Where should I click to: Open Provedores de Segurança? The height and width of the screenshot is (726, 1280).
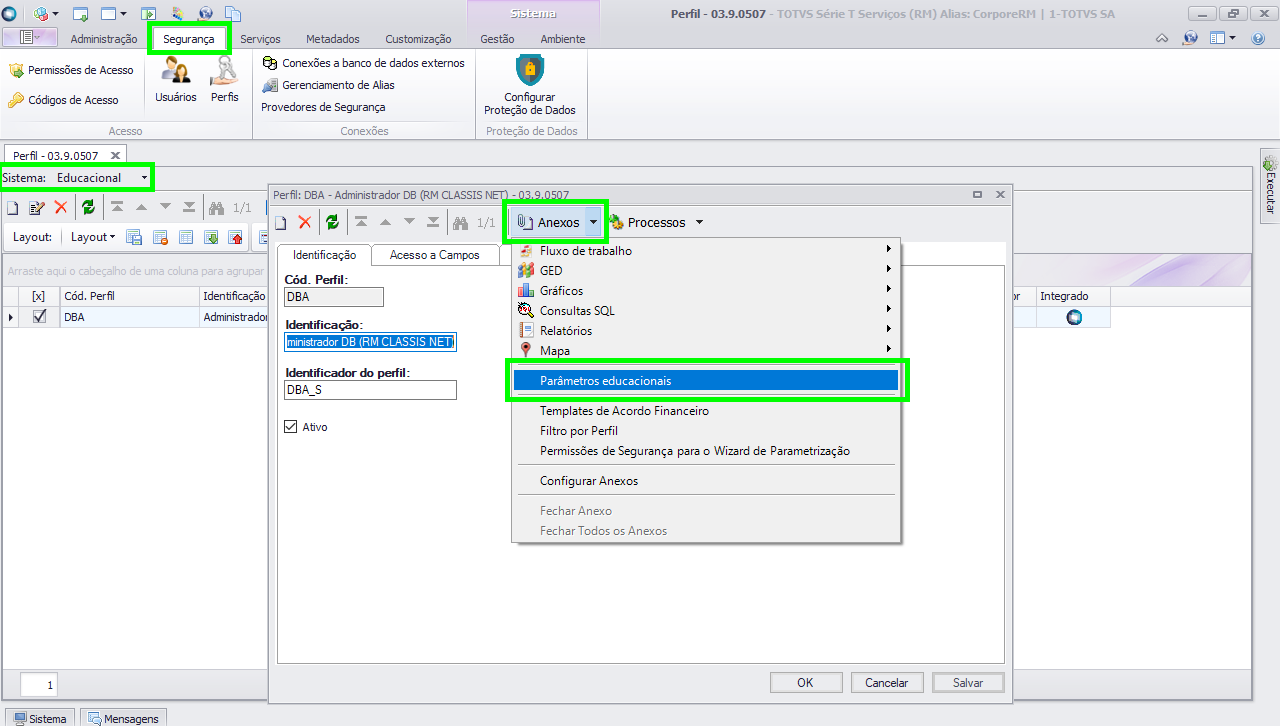(323, 107)
